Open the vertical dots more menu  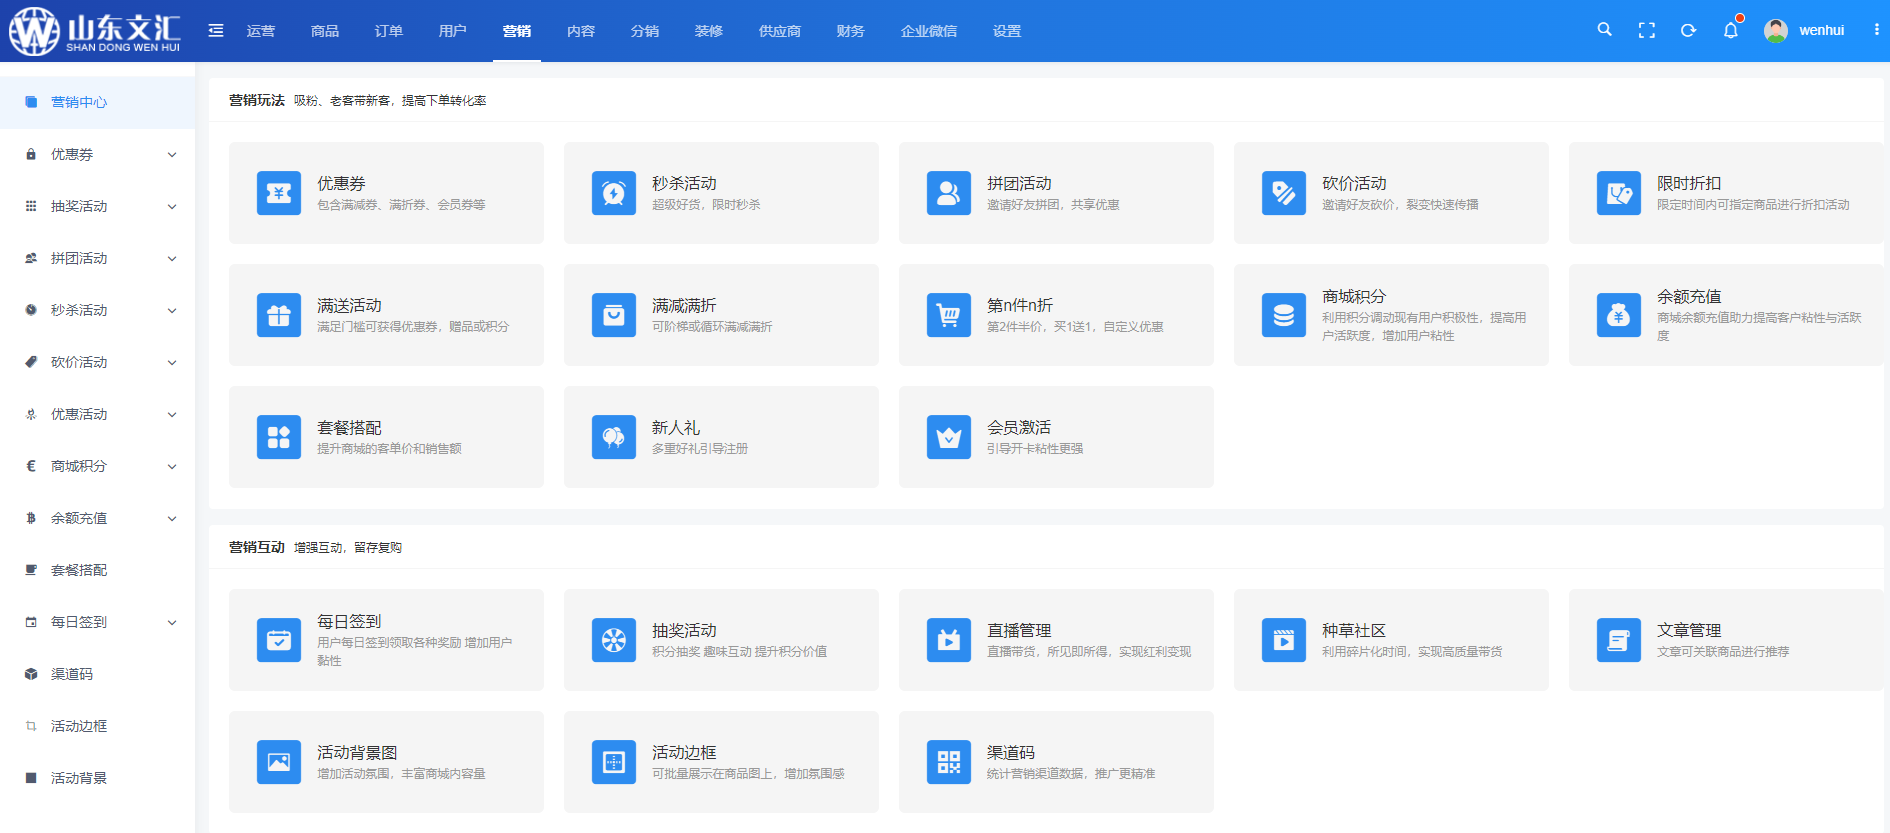1876,30
